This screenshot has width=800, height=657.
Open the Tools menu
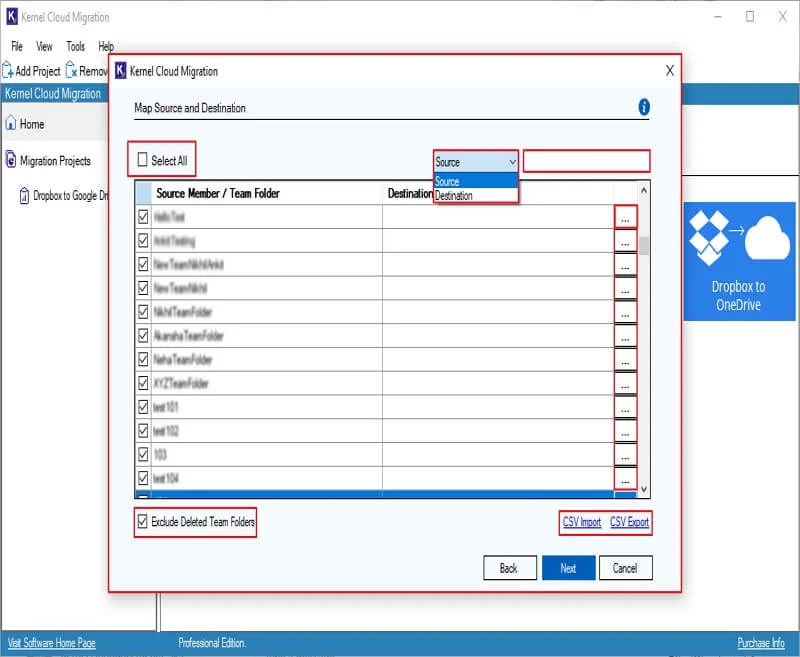click(76, 46)
